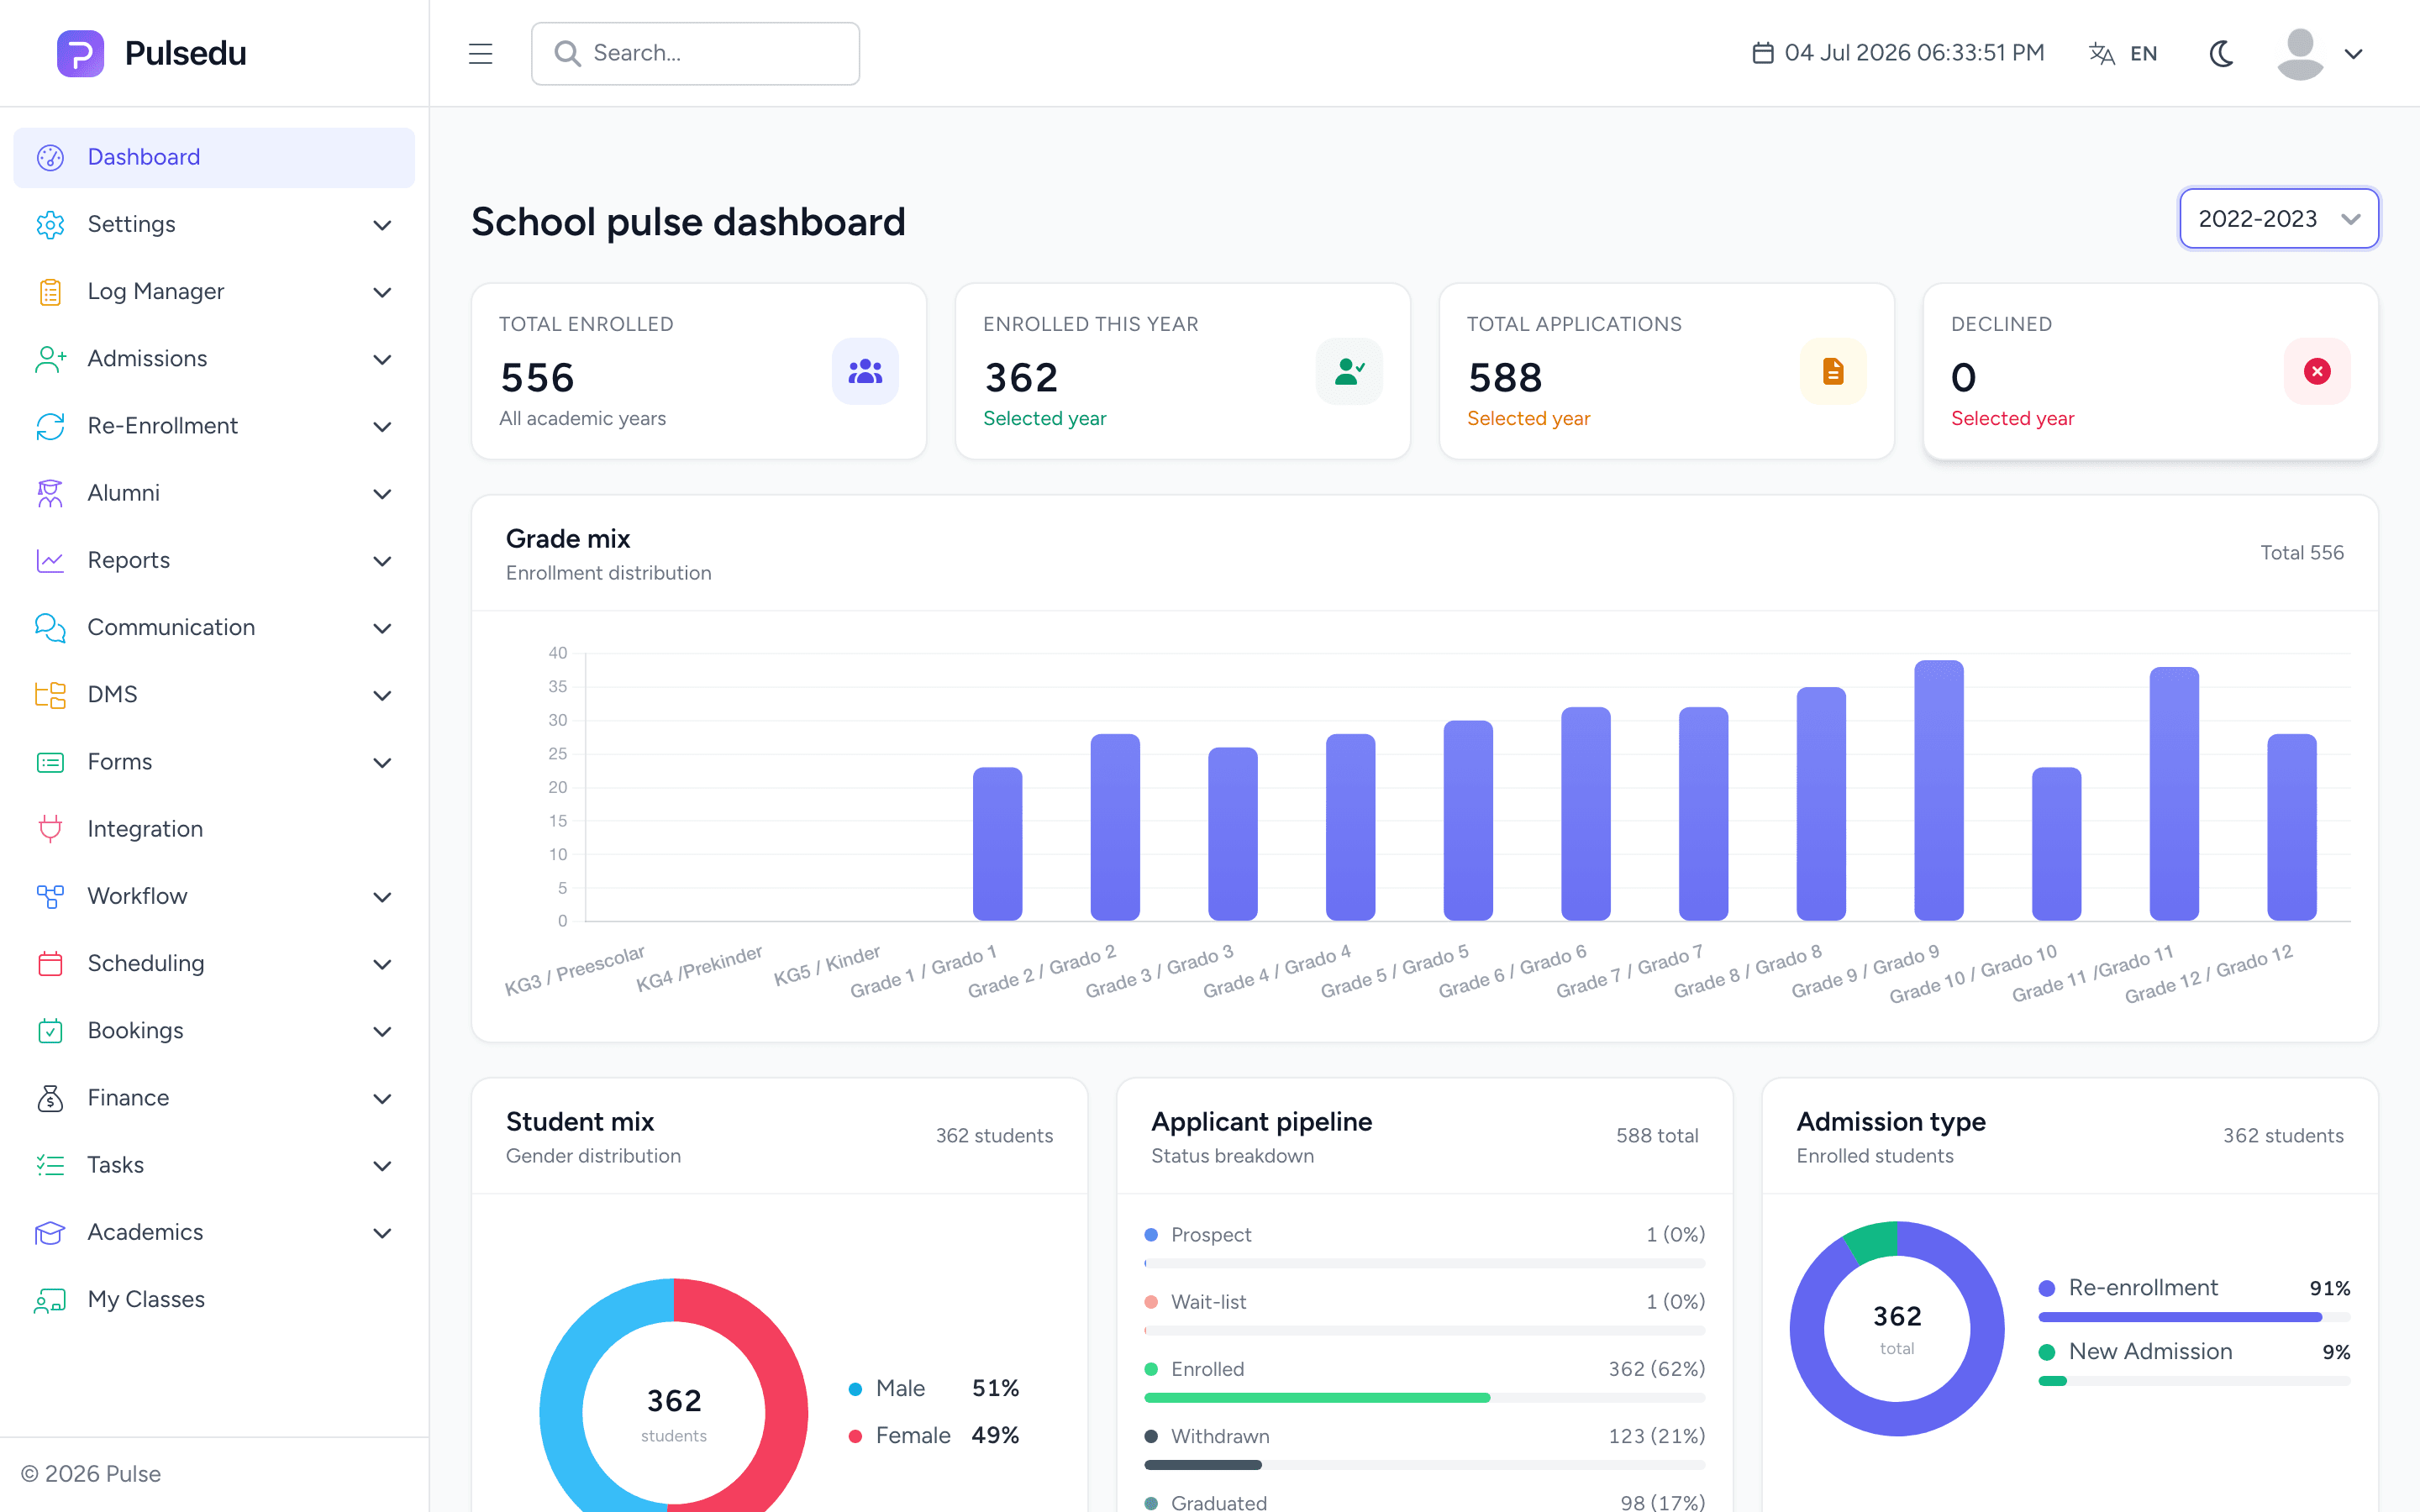Click the Male legend color dot

click(x=855, y=1388)
